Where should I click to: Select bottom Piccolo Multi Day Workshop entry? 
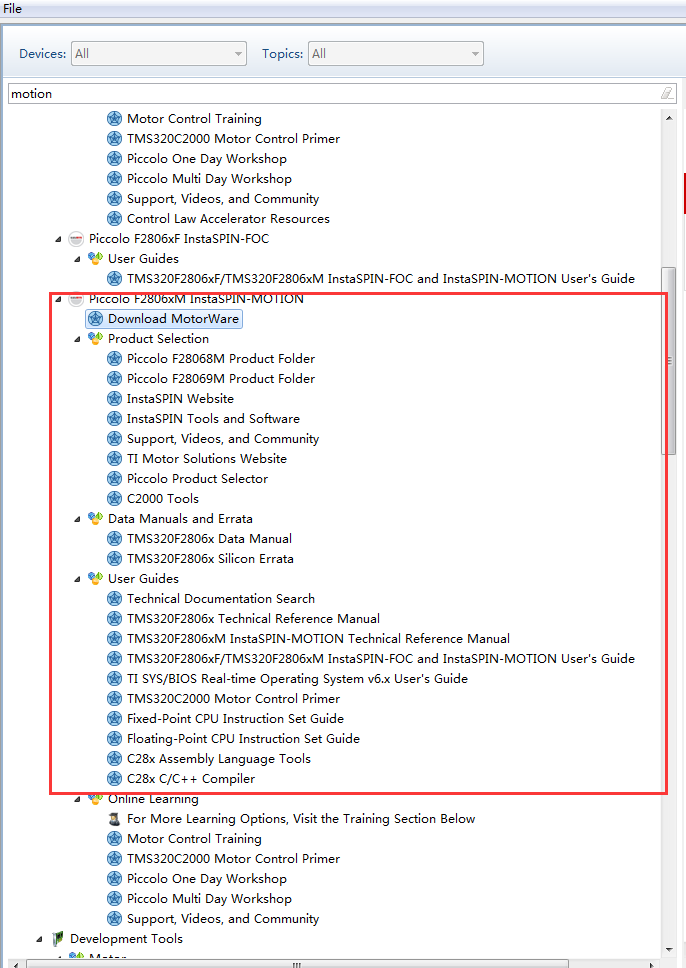pos(209,899)
